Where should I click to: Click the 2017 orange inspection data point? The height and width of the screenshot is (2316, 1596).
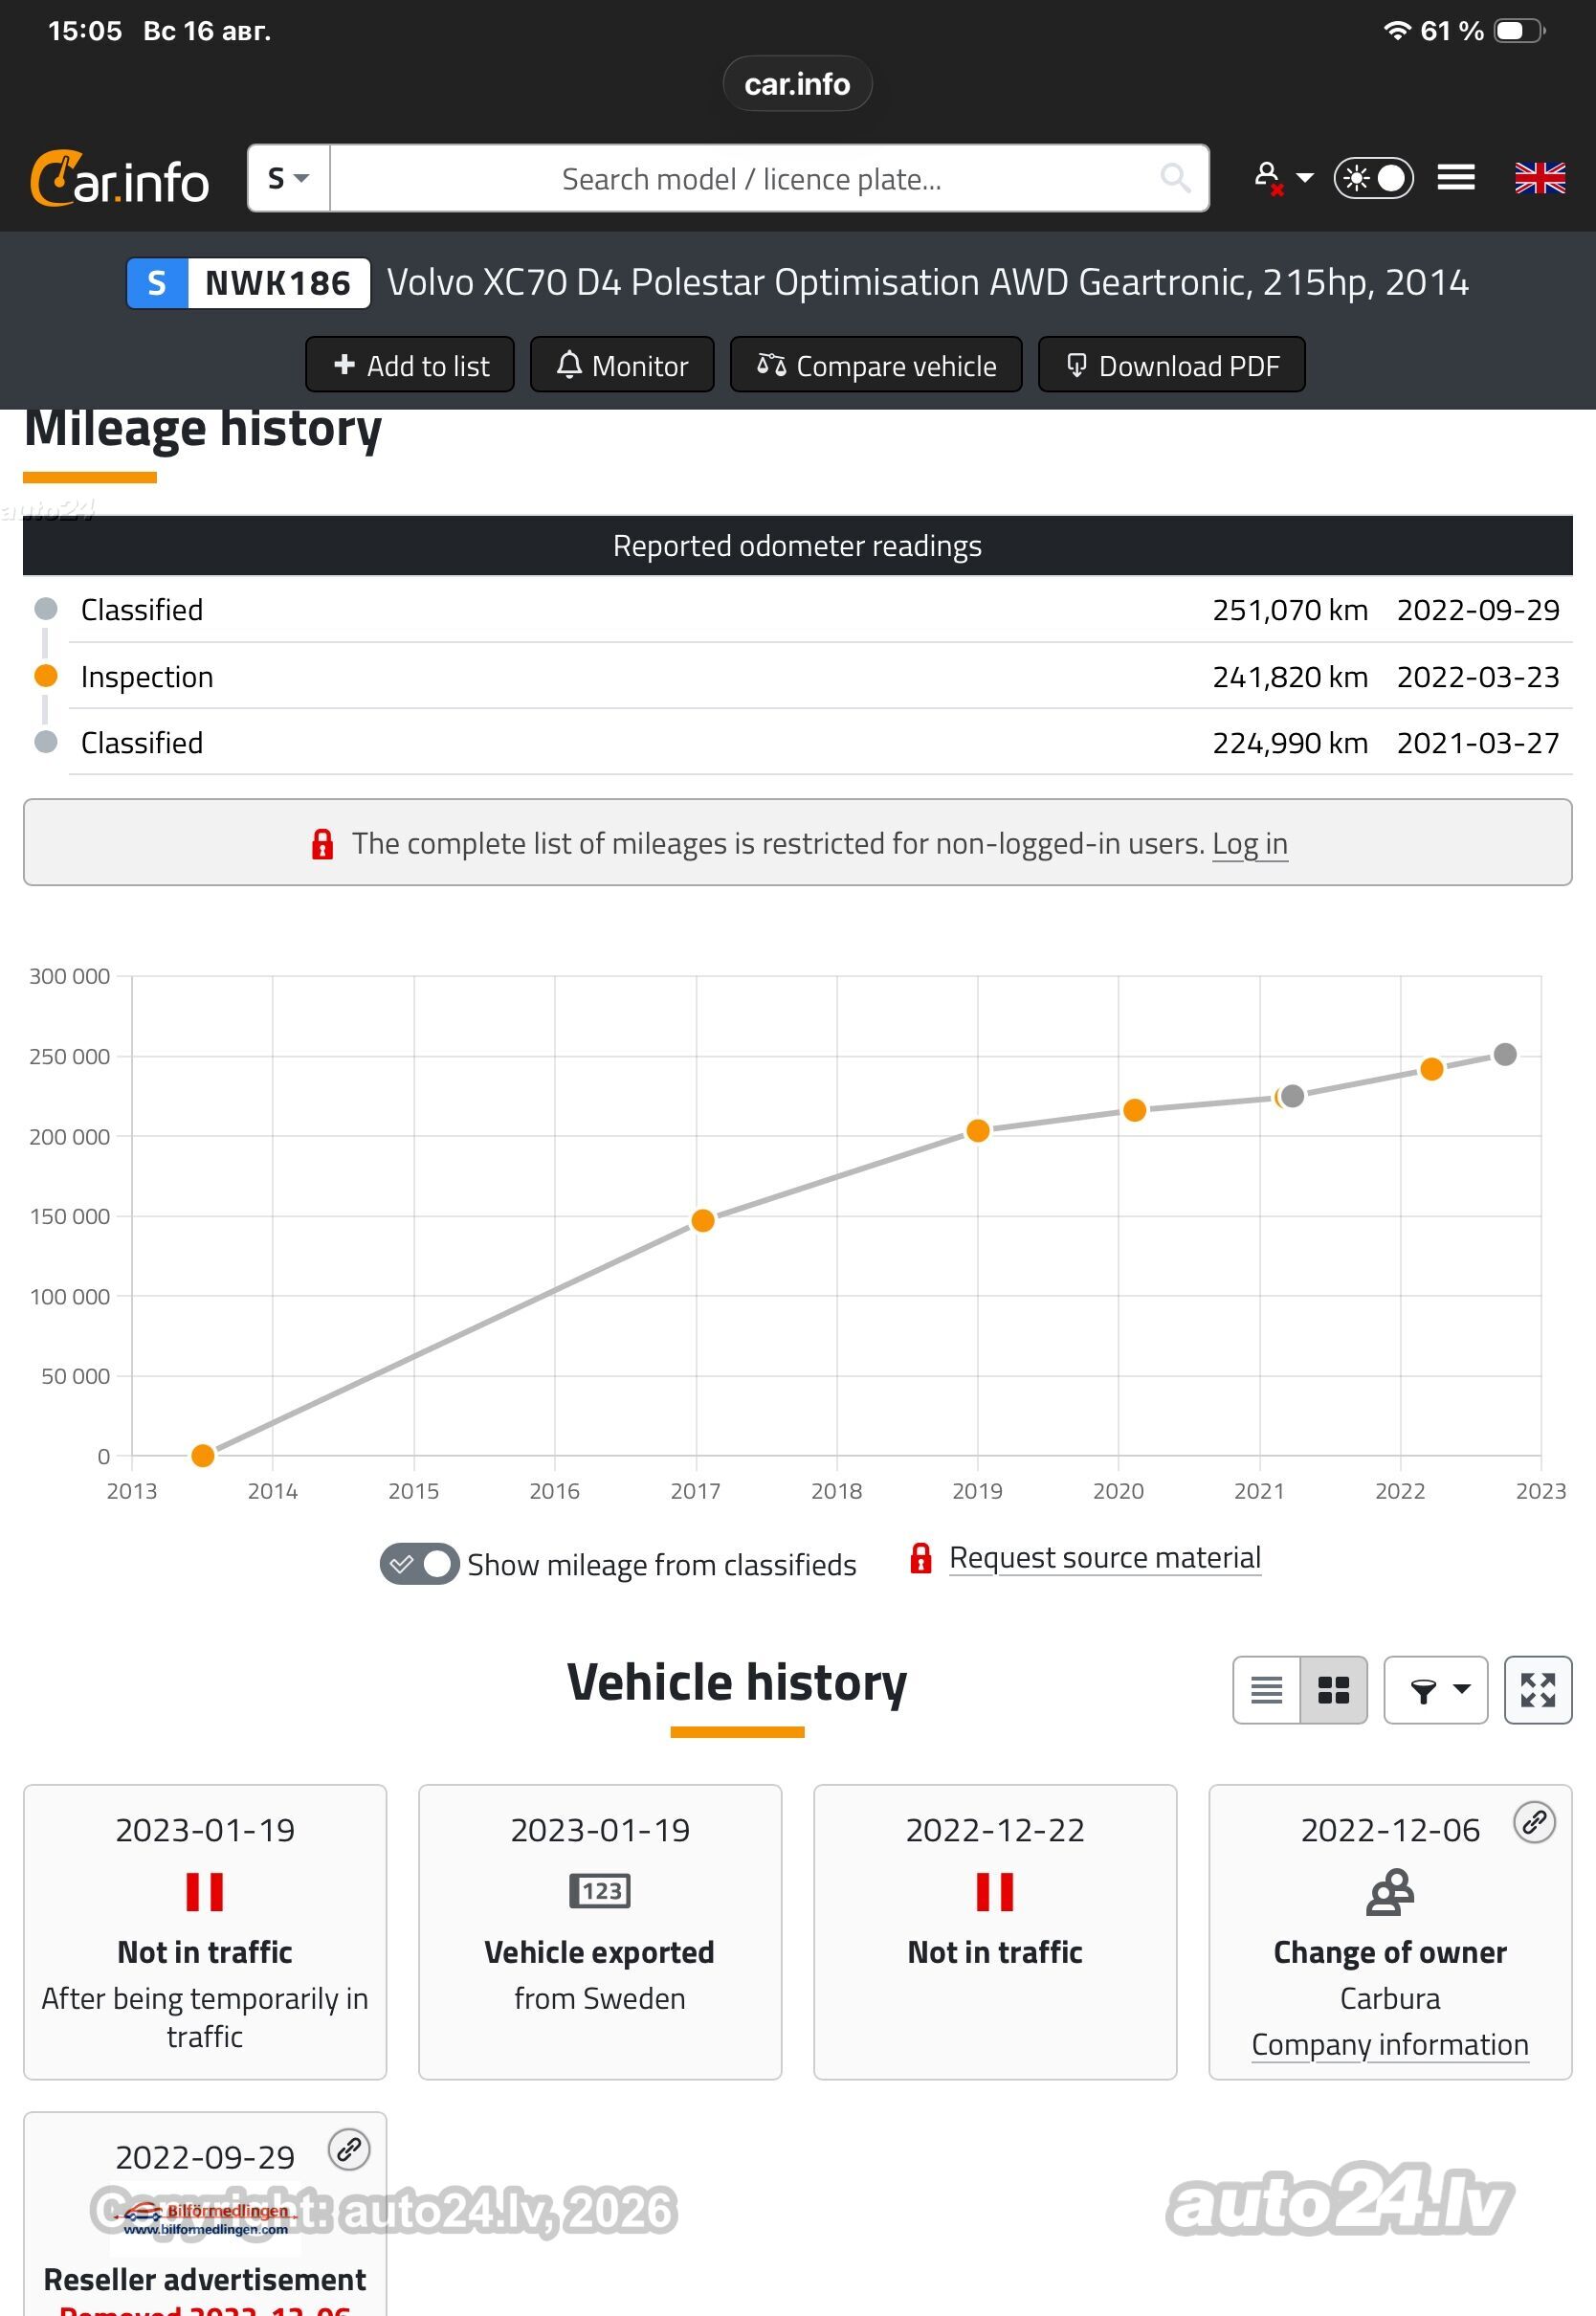(x=703, y=1221)
